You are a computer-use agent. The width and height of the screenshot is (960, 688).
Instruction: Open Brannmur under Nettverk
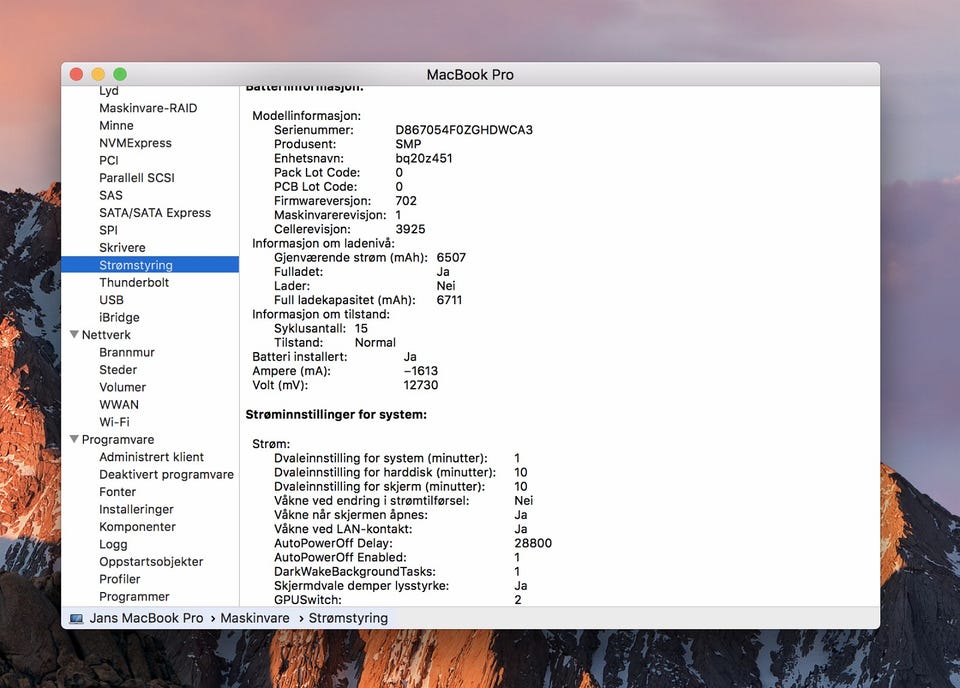127,353
